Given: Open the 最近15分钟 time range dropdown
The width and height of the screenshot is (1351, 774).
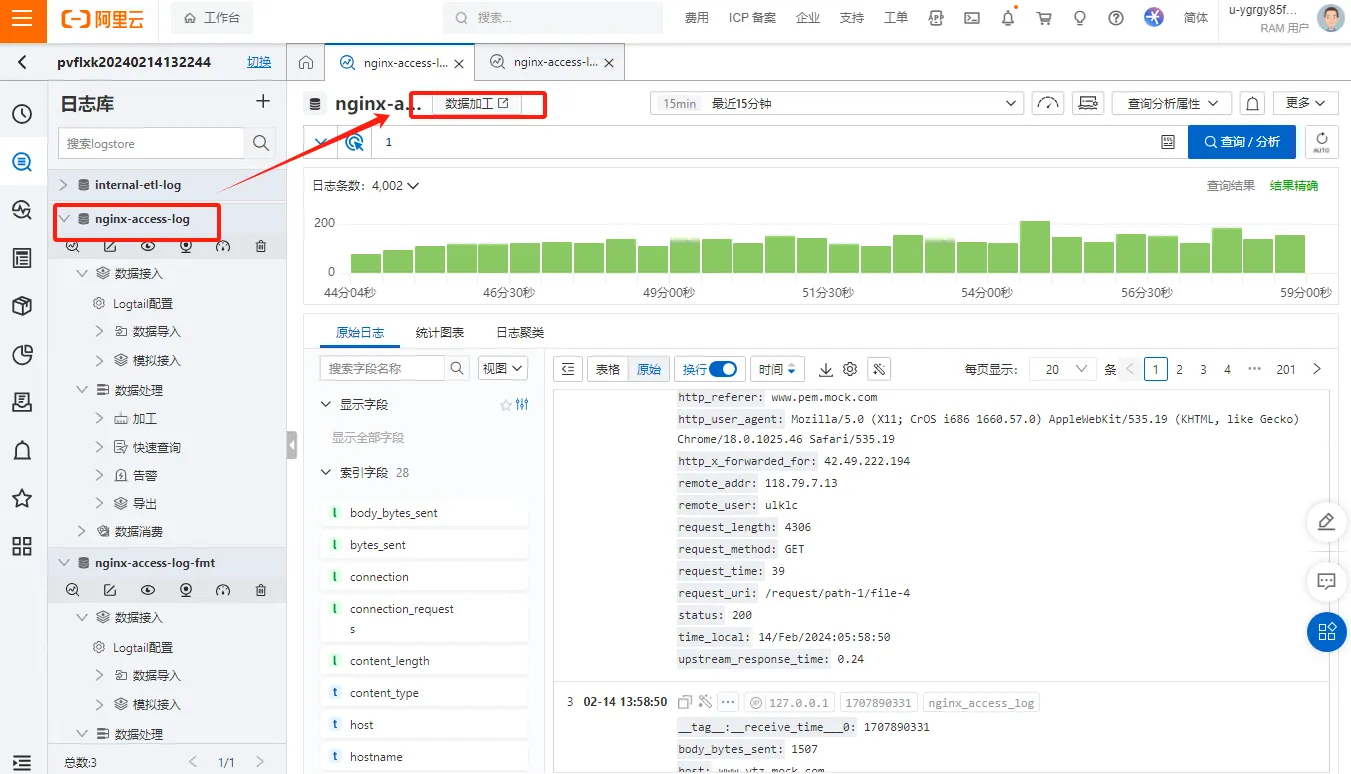Looking at the screenshot, I should tap(837, 103).
